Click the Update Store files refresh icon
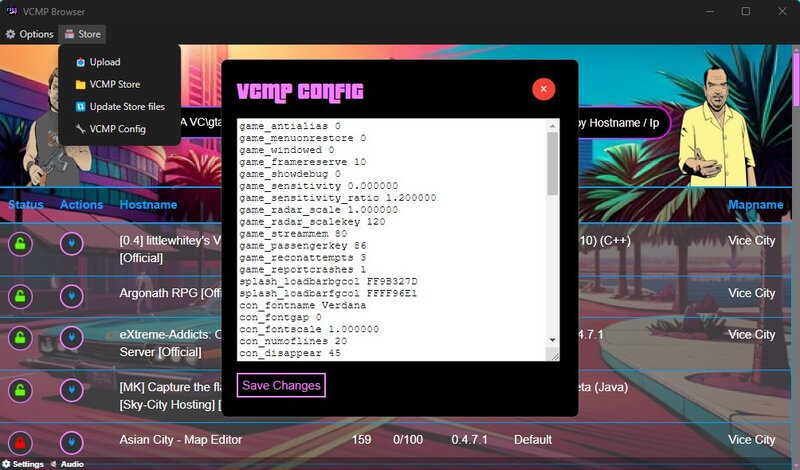The height and width of the screenshot is (470, 800). click(80, 107)
